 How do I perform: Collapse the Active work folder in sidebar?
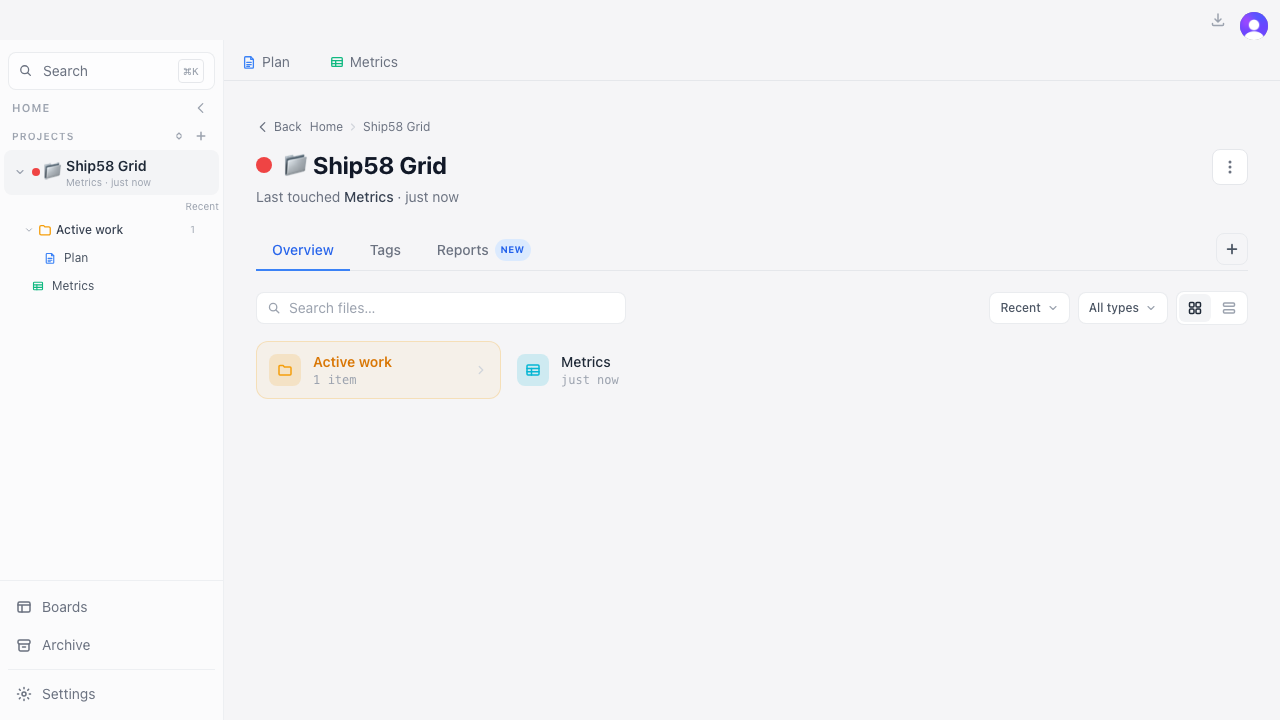click(29, 230)
